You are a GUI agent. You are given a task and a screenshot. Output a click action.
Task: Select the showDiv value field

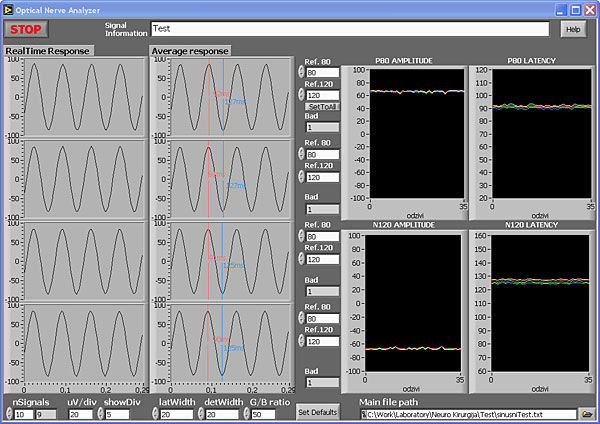117,414
